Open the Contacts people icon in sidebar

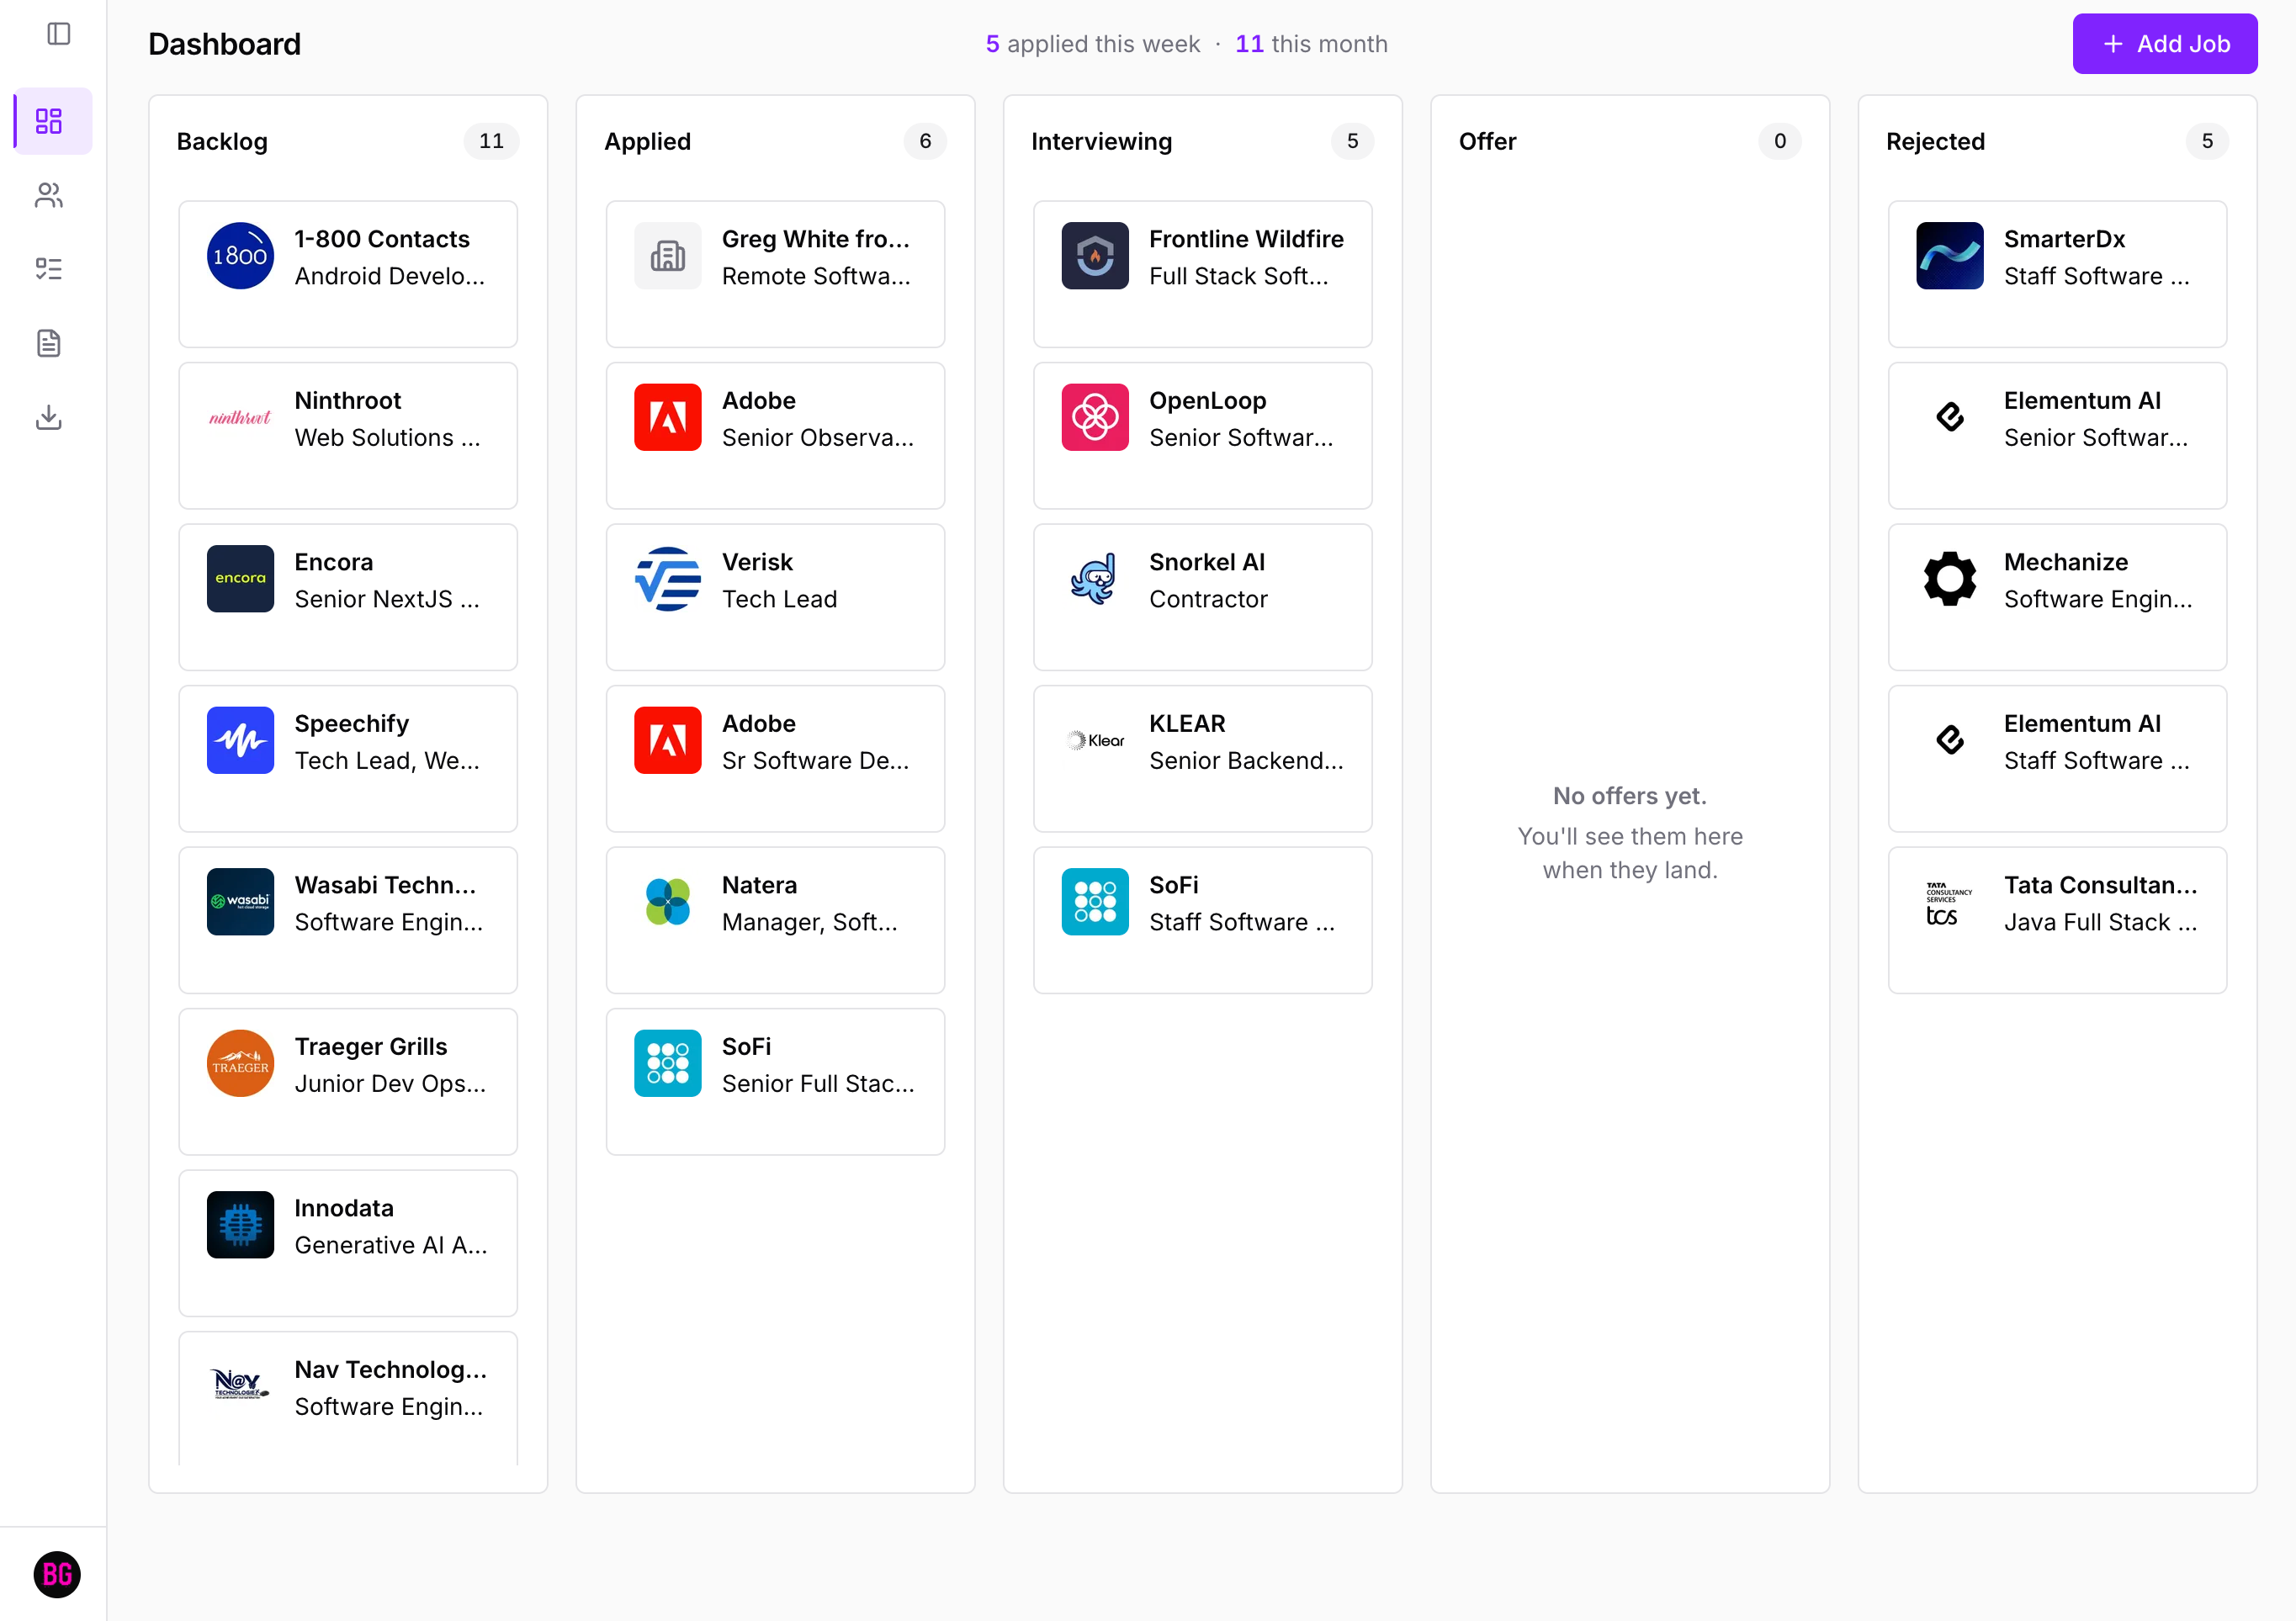pos(49,195)
